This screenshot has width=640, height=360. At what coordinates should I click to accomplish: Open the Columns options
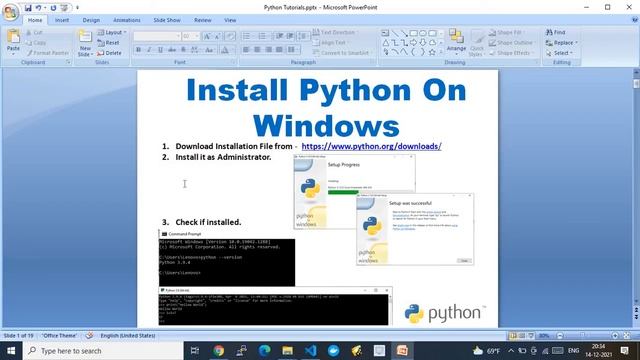292,50
